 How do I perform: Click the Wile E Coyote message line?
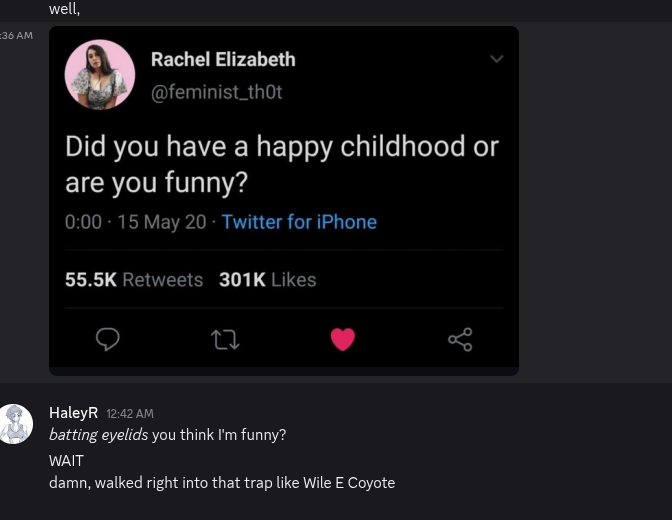pyautogui.click(x=222, y=483)
